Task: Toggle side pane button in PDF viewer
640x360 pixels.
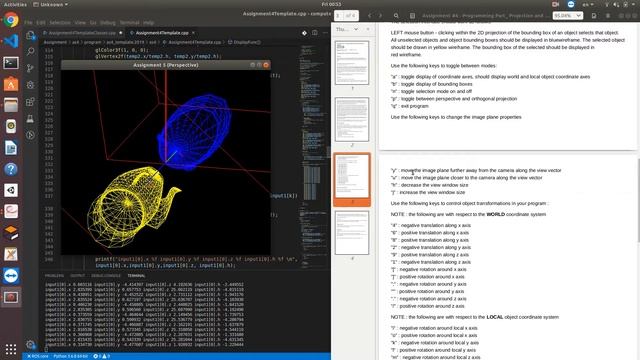Action: [413, 16]
